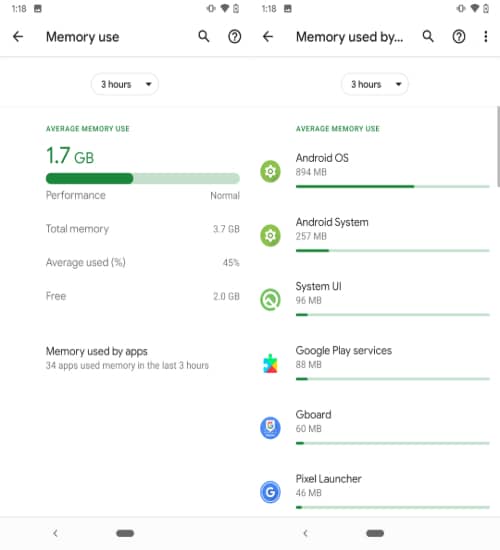The width and height of the screenshot is (500, 550).
Task: Click the Google Play services usage bar
Action: pyautogui.click(x=393, y=379)
